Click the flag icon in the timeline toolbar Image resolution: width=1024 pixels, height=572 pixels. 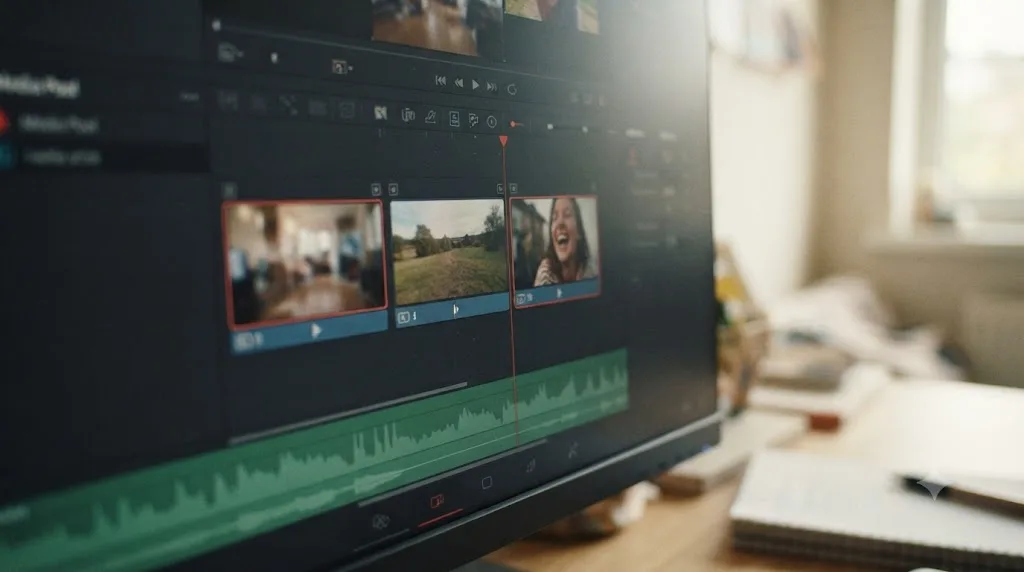(473, 121)
